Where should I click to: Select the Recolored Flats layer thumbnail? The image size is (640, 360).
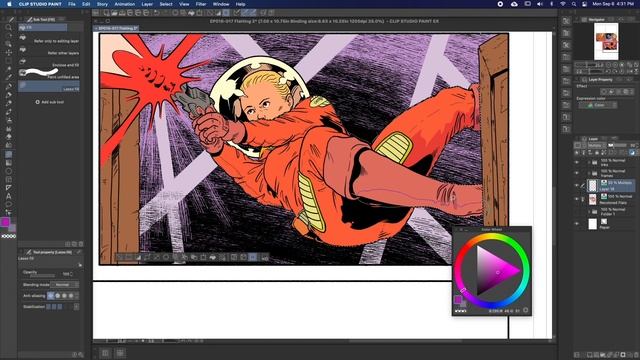(593, 199)
